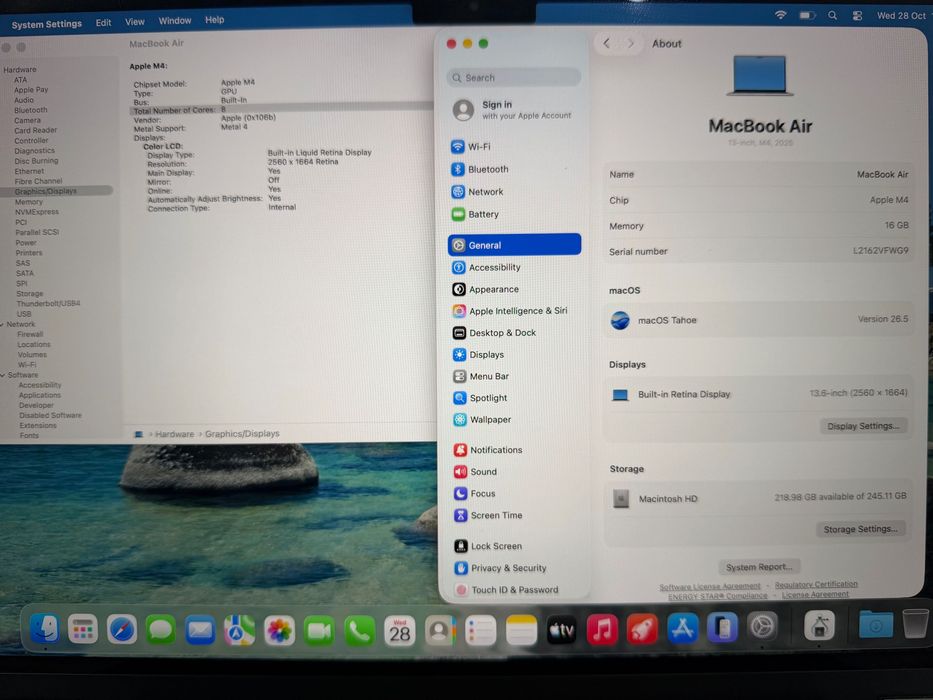Image resolution: width=933 pixels, height=700 pixels.
Task: Open Apple TV app from the Dock
Action: pyautogui.click(x=561, y=630)
